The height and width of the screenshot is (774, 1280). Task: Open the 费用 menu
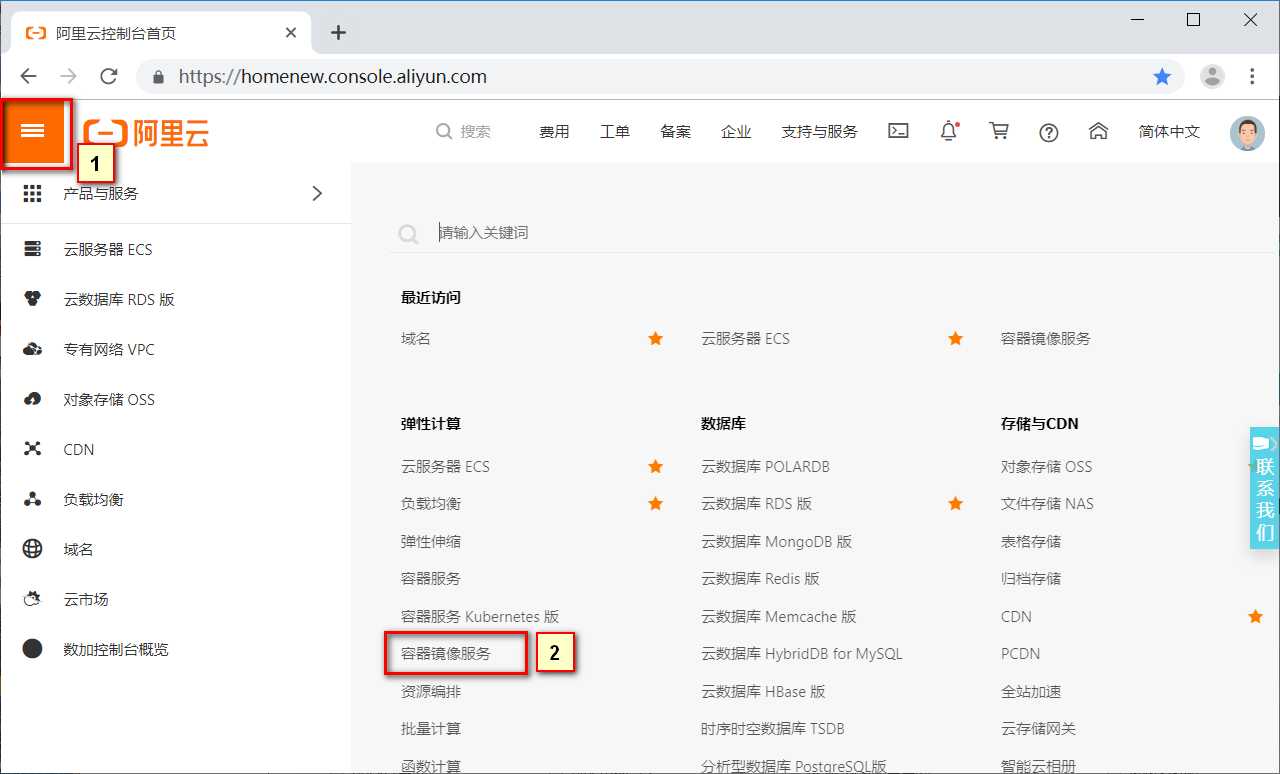point(554,131)
